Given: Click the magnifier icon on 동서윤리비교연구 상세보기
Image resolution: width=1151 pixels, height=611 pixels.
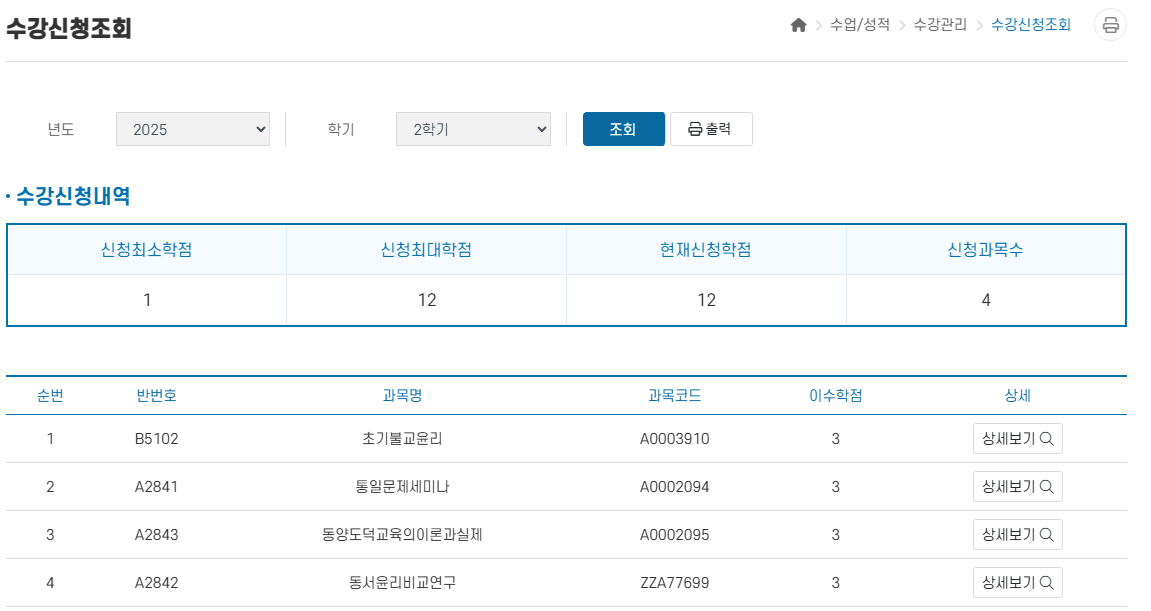Looking at the screenshot, I should click(1048, 582).
